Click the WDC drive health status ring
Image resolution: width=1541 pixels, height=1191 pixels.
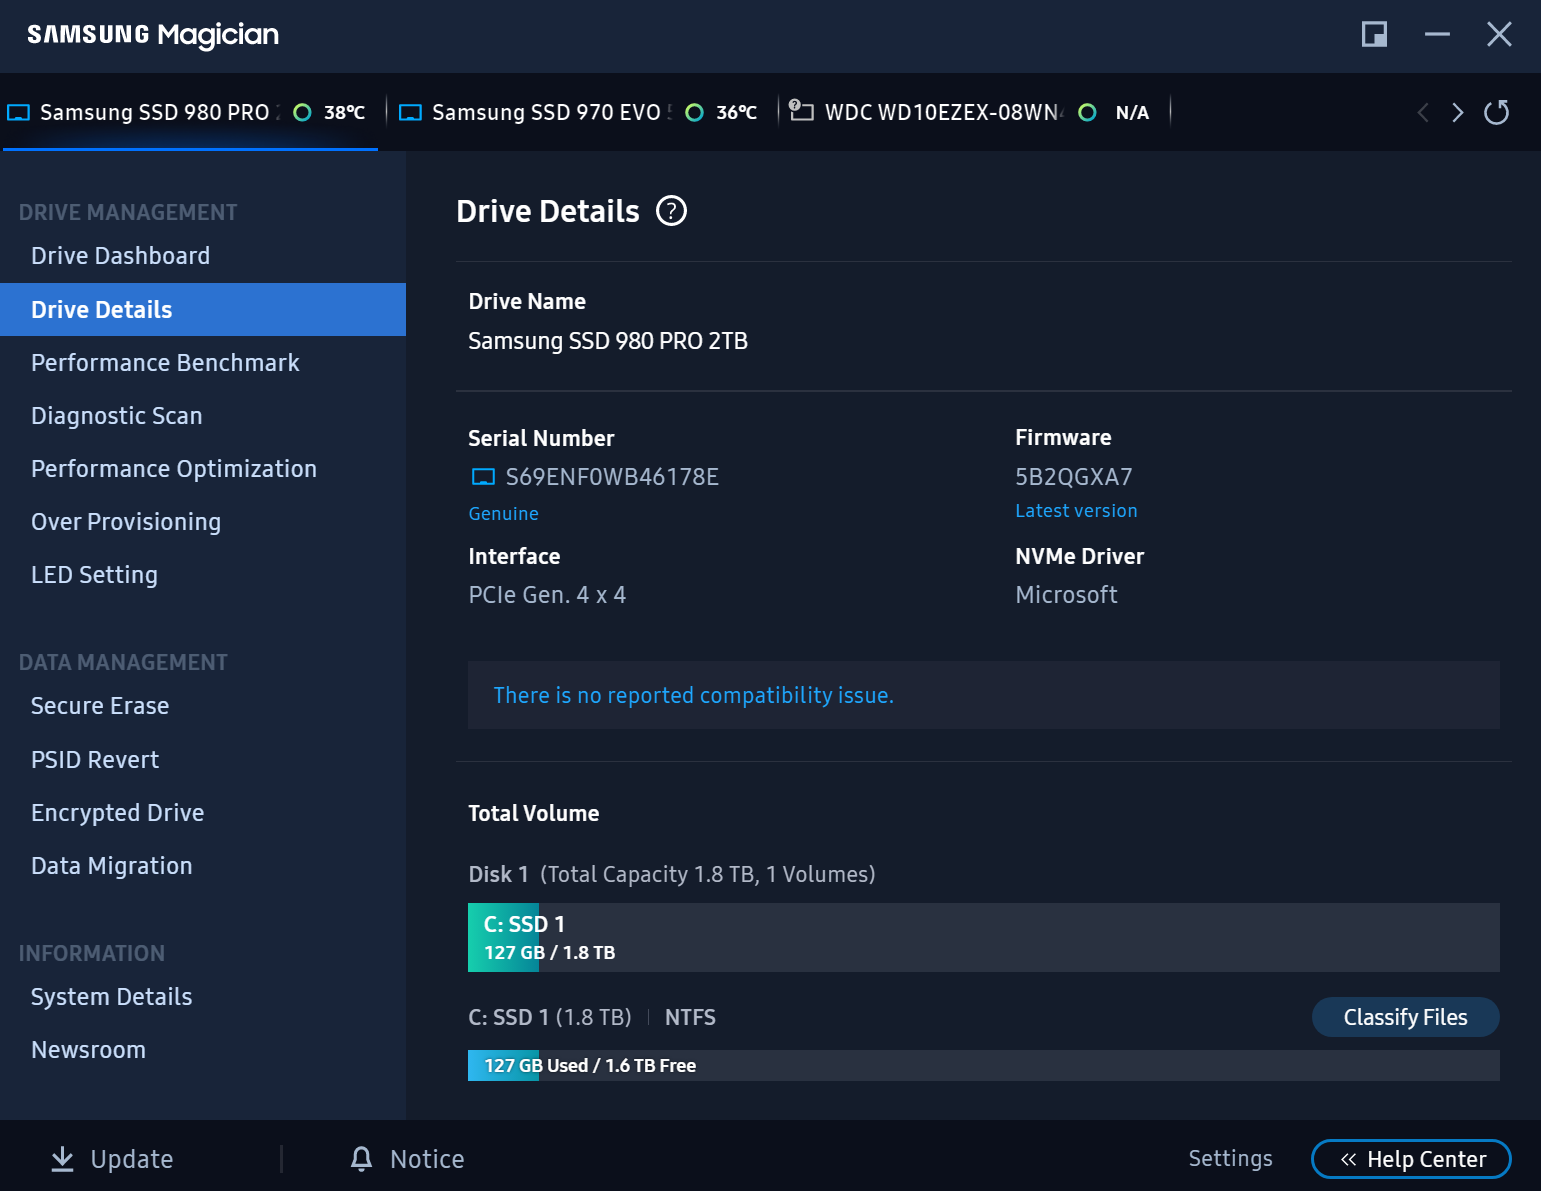pos(1087,112)
